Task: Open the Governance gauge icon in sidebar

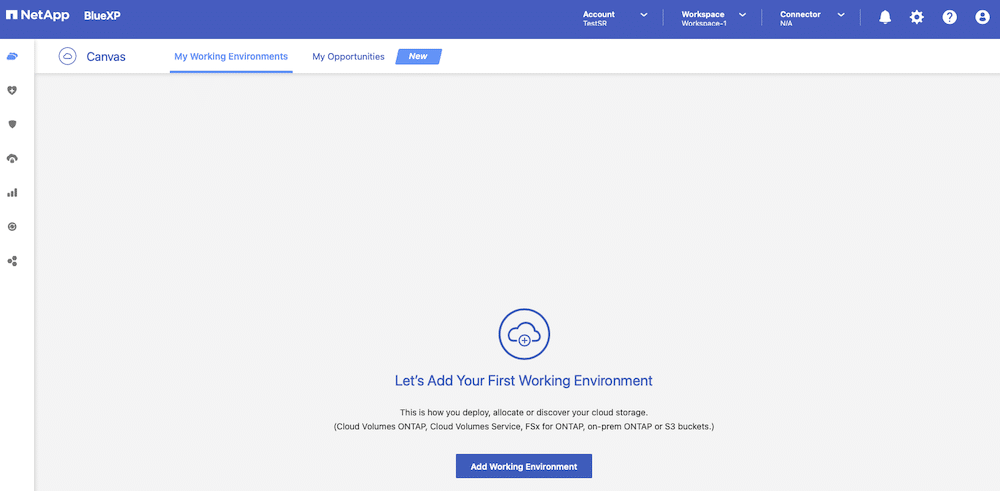Action: tap(12, 158)
